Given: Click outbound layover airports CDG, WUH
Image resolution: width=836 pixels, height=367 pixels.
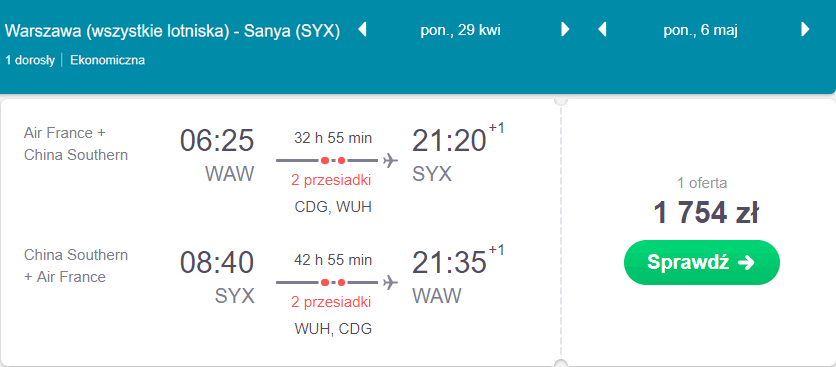Looking at the screenshot, I should [x=333, y=207].
